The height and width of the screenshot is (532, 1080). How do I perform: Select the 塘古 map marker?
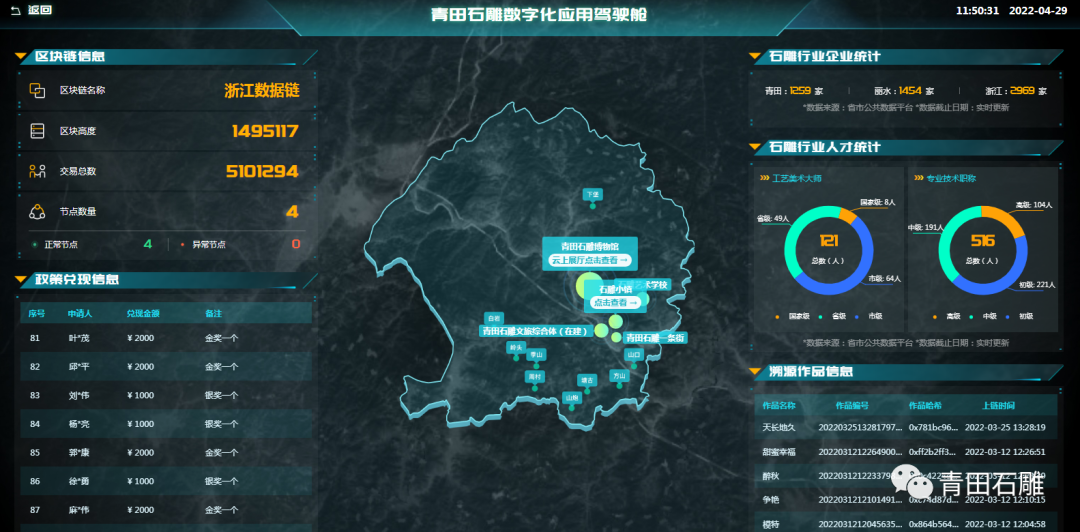[587, 382]
